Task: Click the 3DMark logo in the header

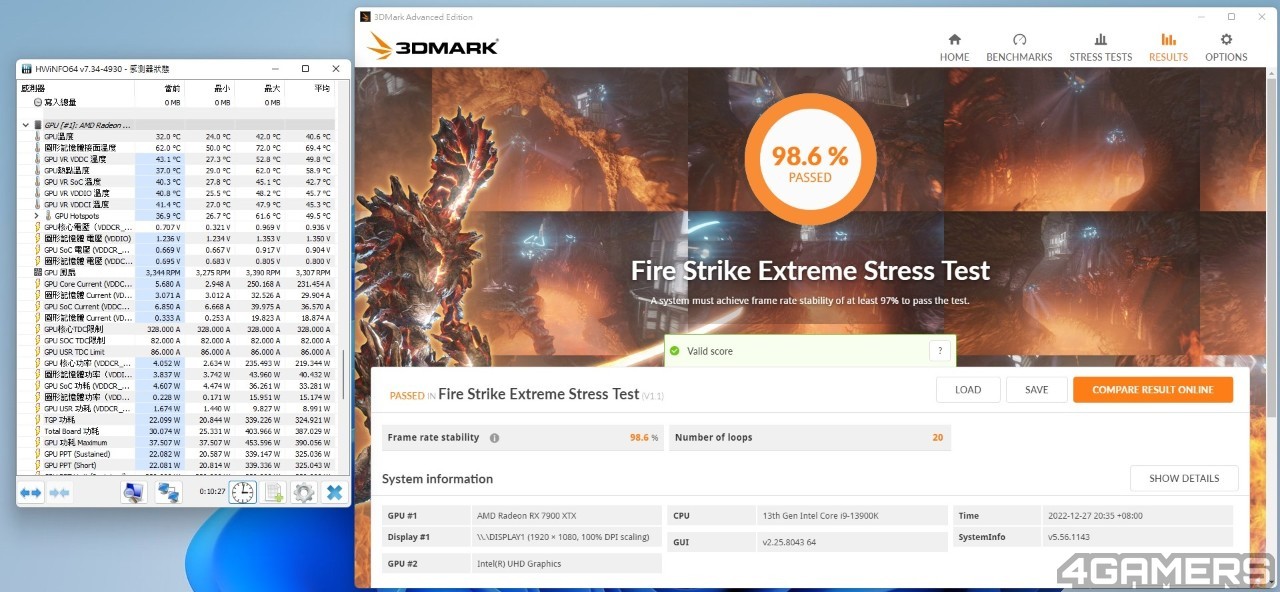Action: 432,46
